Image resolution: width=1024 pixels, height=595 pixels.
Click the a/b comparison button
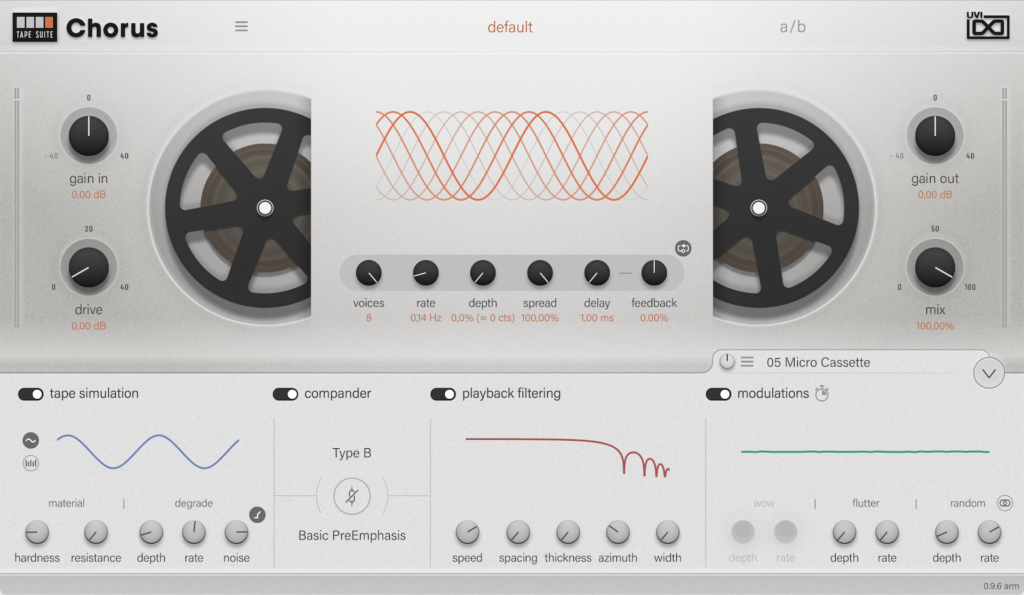[x=792, y=27]
